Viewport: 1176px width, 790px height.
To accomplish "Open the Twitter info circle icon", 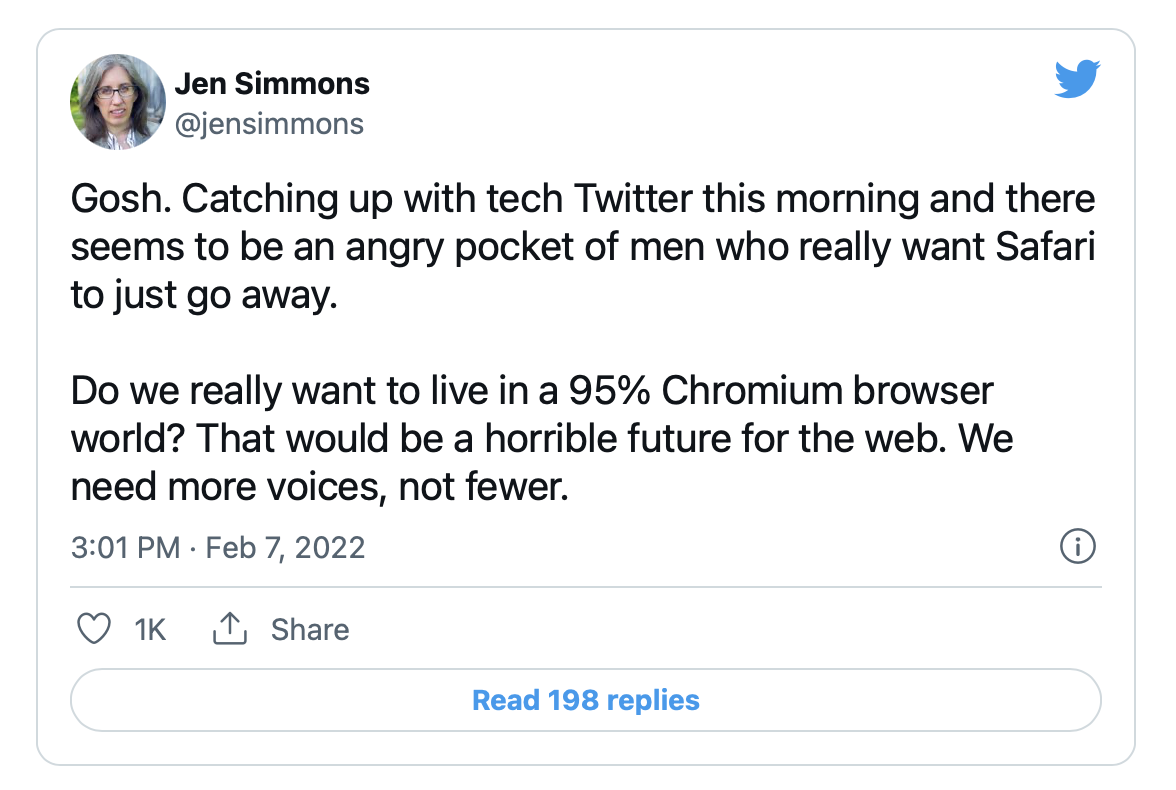I will (1077, 547).
